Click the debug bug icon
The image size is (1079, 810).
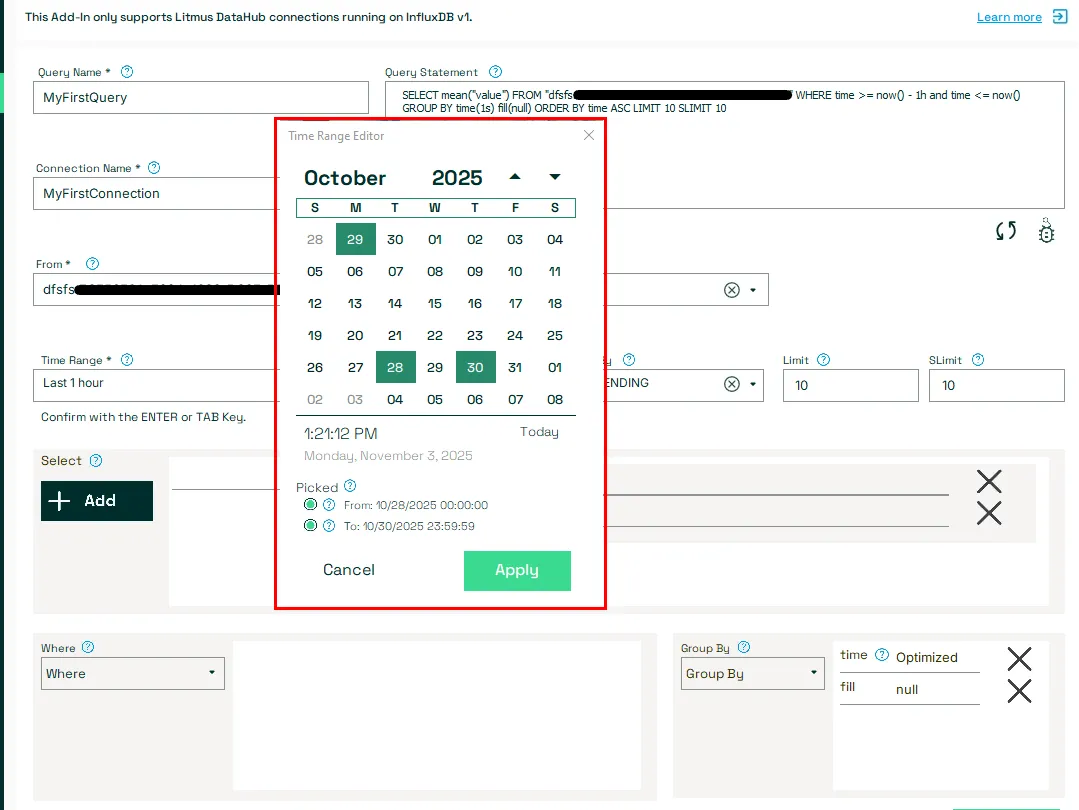pos(1046,231)
